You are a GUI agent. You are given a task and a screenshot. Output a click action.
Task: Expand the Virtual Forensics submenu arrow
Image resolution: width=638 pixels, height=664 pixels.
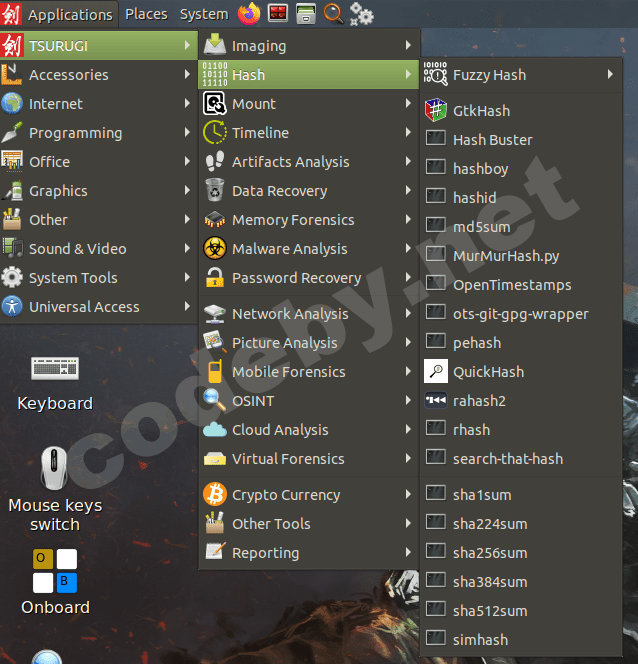tap(408, 458)
